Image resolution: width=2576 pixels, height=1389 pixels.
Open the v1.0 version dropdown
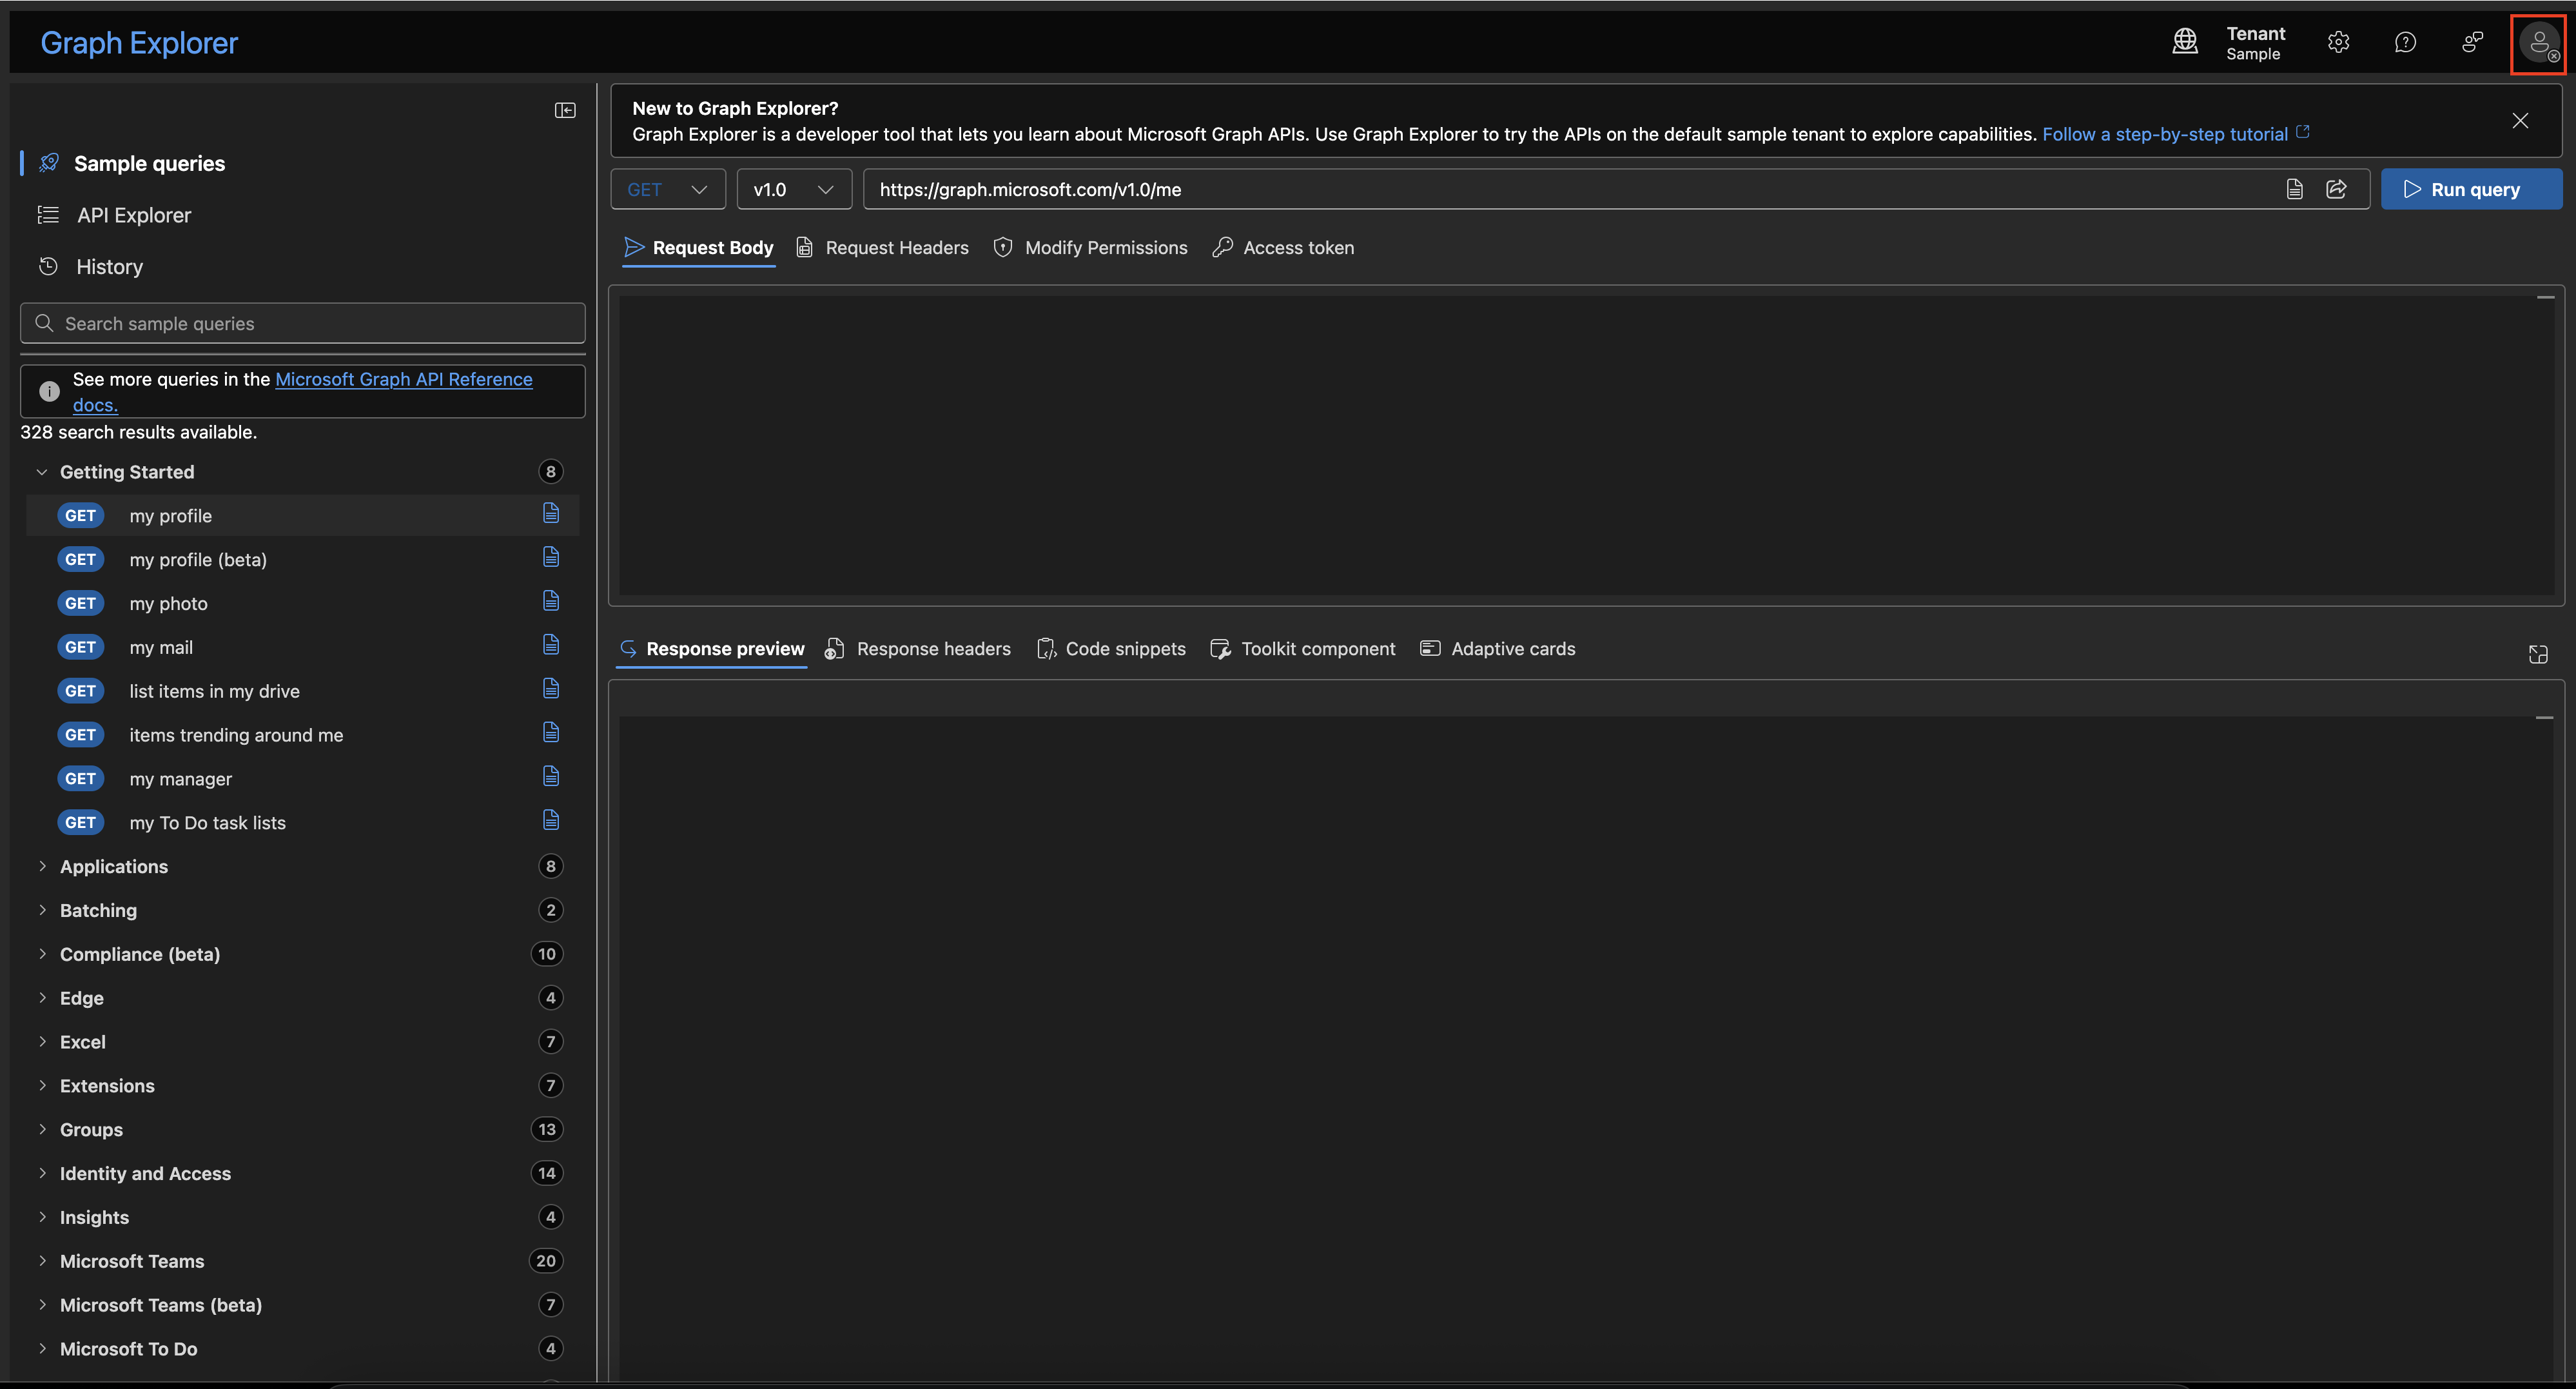point(793,189)
